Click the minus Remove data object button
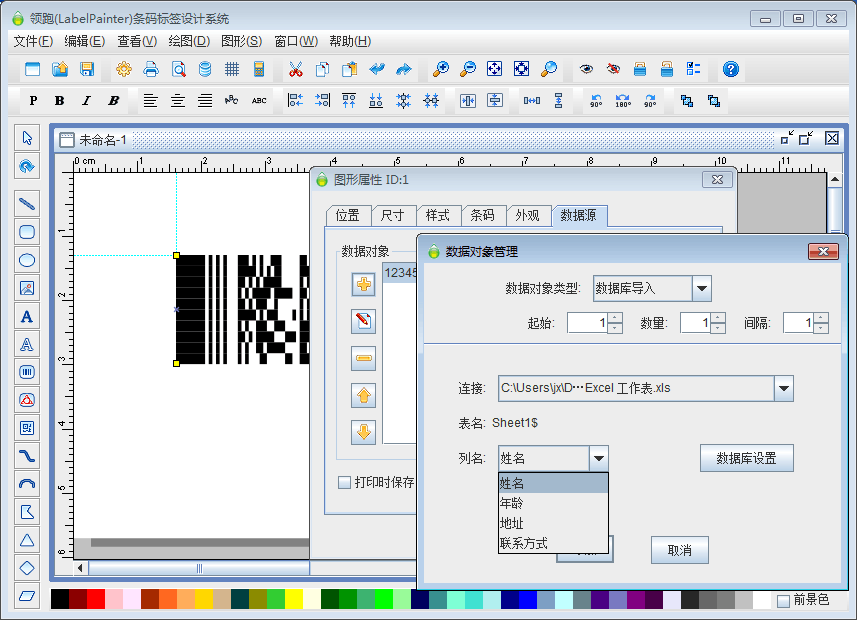This screenshot has height=620, width=857. 363,359
